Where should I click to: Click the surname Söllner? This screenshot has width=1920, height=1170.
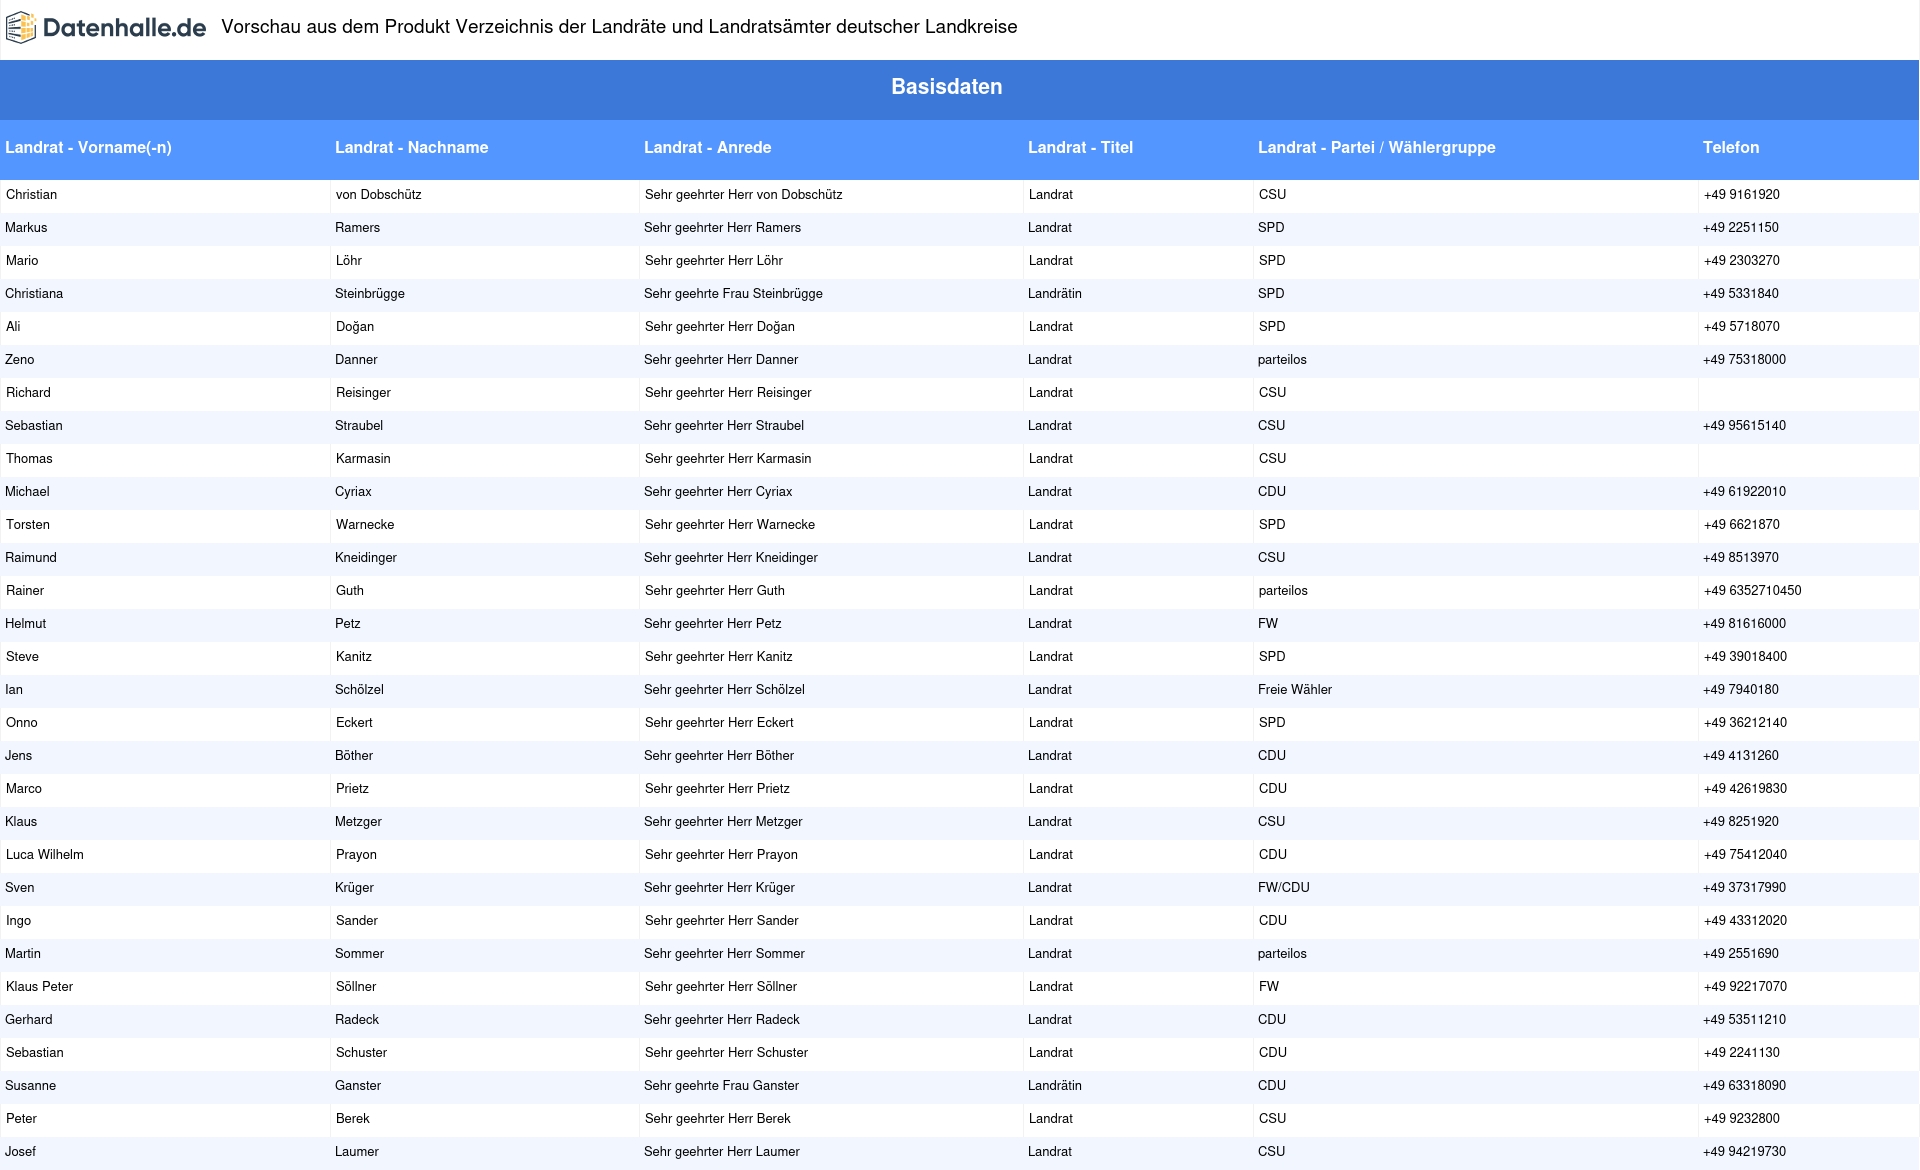[x=356, y=987]
